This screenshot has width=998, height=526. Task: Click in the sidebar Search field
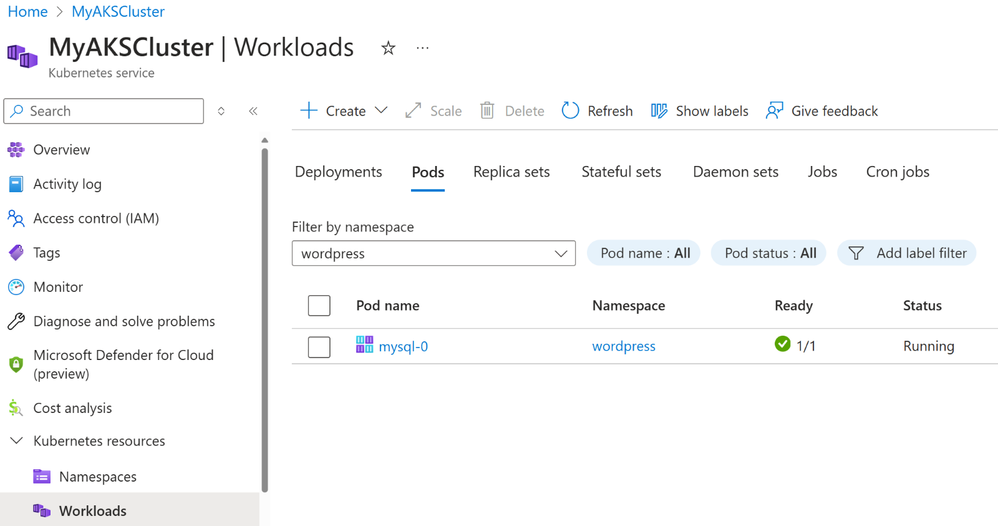click(x=104, y=111)
